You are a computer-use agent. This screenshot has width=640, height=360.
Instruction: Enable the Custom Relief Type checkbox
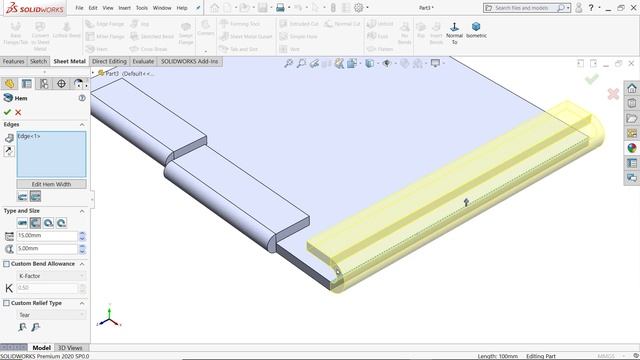7,303
